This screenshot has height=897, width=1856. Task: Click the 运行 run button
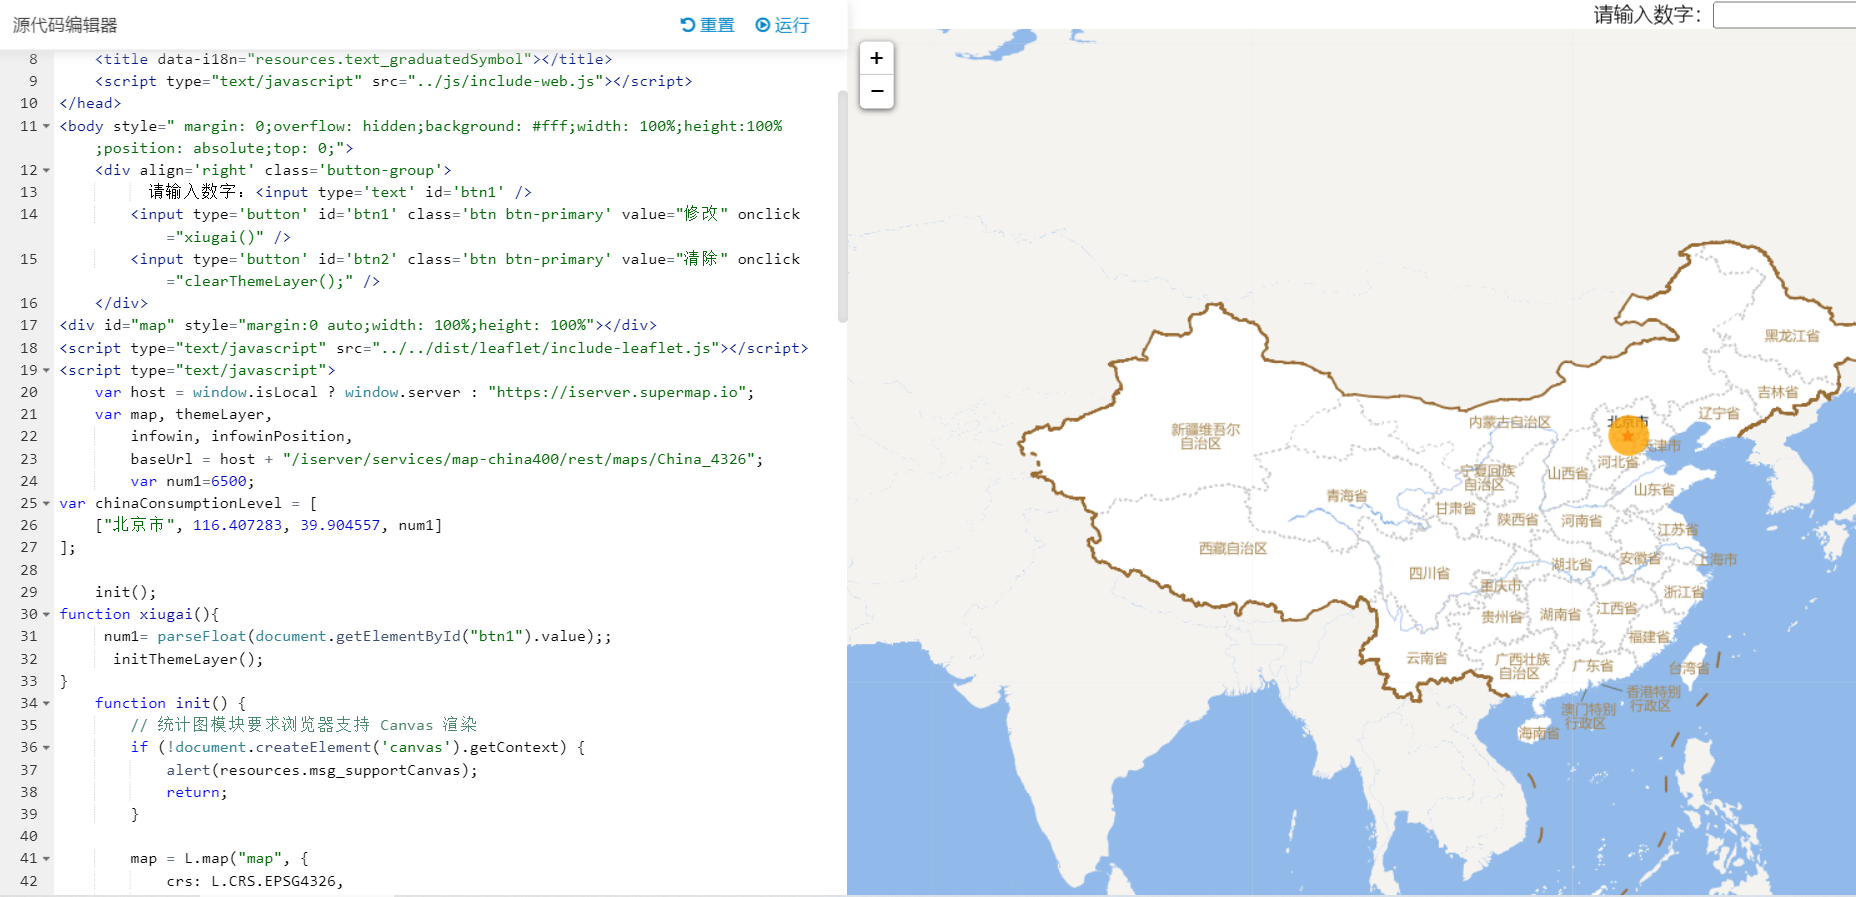pos(782,25)
